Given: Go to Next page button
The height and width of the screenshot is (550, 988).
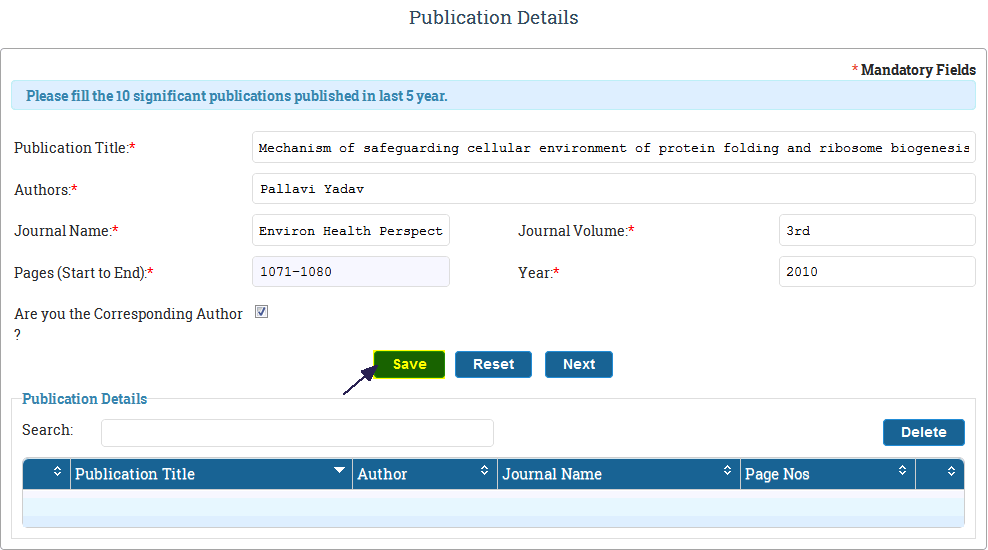Looking at the screenshot, I should [x=578, y=364].
